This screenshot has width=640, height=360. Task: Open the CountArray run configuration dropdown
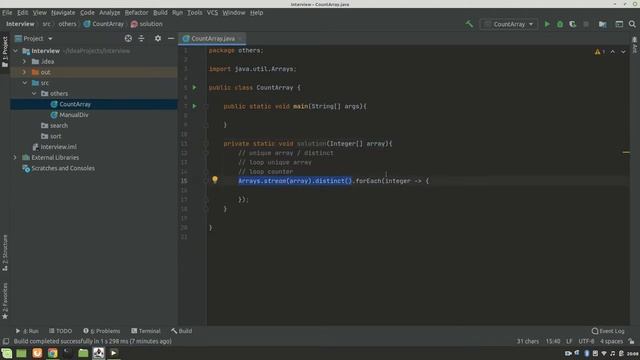point(509,24)
